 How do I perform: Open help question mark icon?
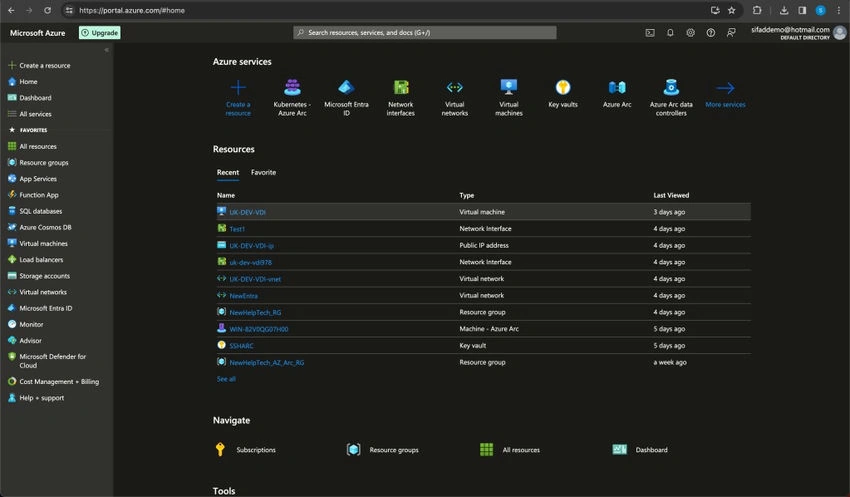tap(711, 33)
